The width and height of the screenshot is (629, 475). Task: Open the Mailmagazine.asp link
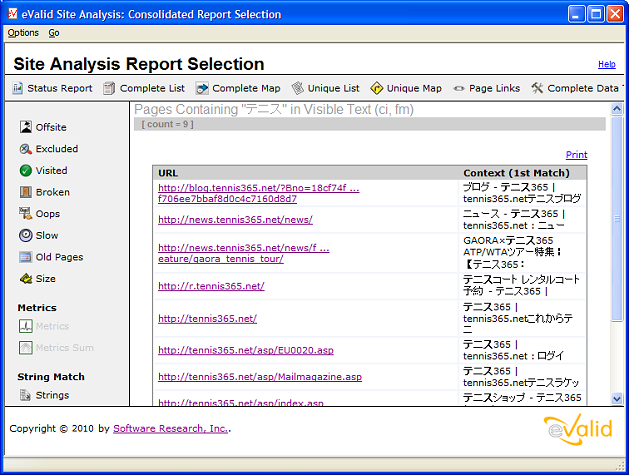260,377
